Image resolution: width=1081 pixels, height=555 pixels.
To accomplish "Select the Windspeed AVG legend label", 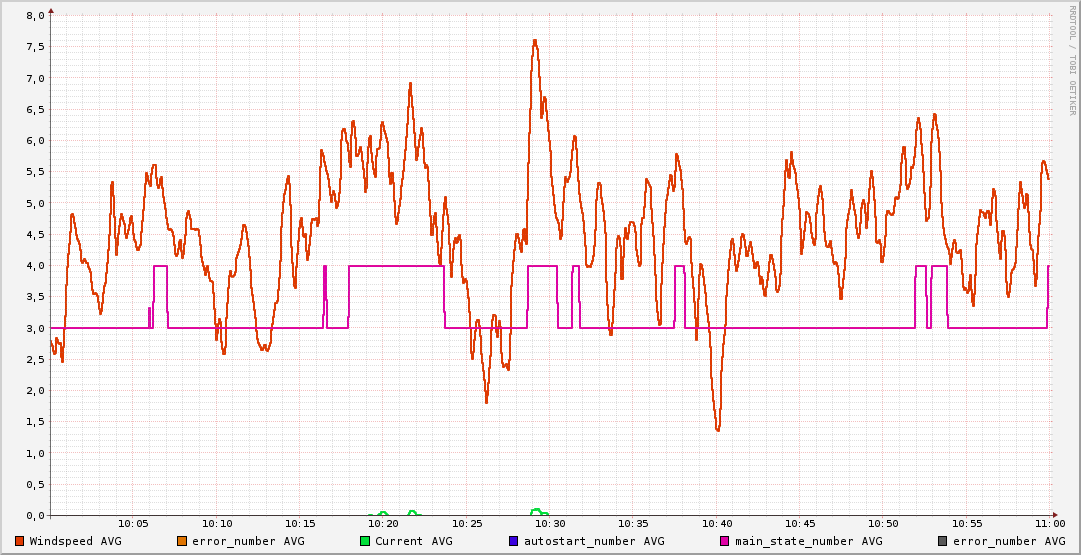I will 75,541.
